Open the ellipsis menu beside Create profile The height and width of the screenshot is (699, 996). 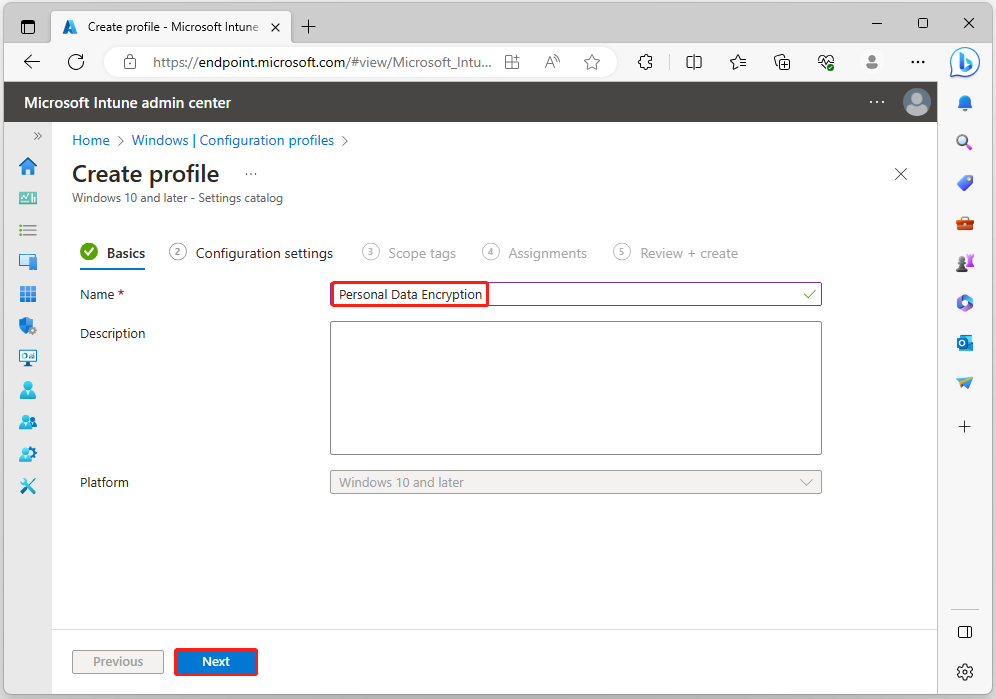(x=250, y=173)
